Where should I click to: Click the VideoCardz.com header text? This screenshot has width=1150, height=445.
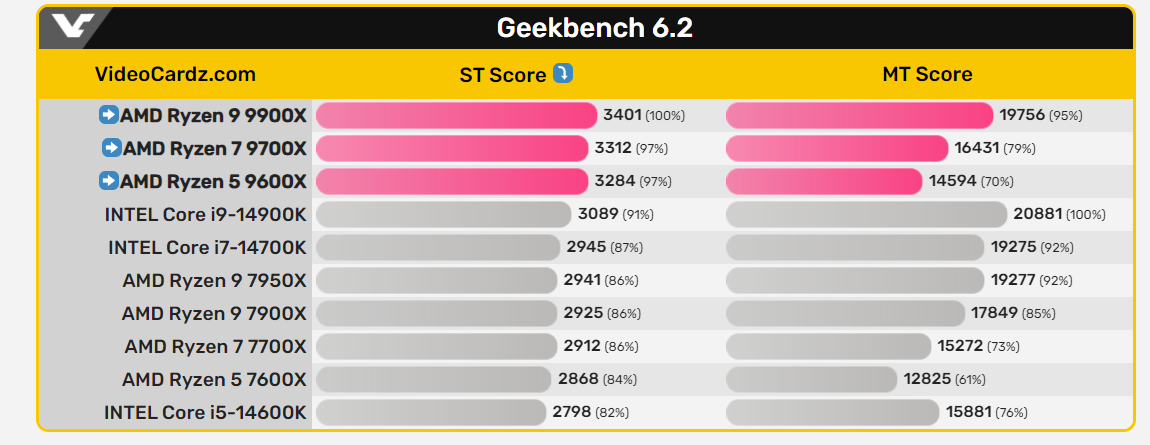coord(175,75)
